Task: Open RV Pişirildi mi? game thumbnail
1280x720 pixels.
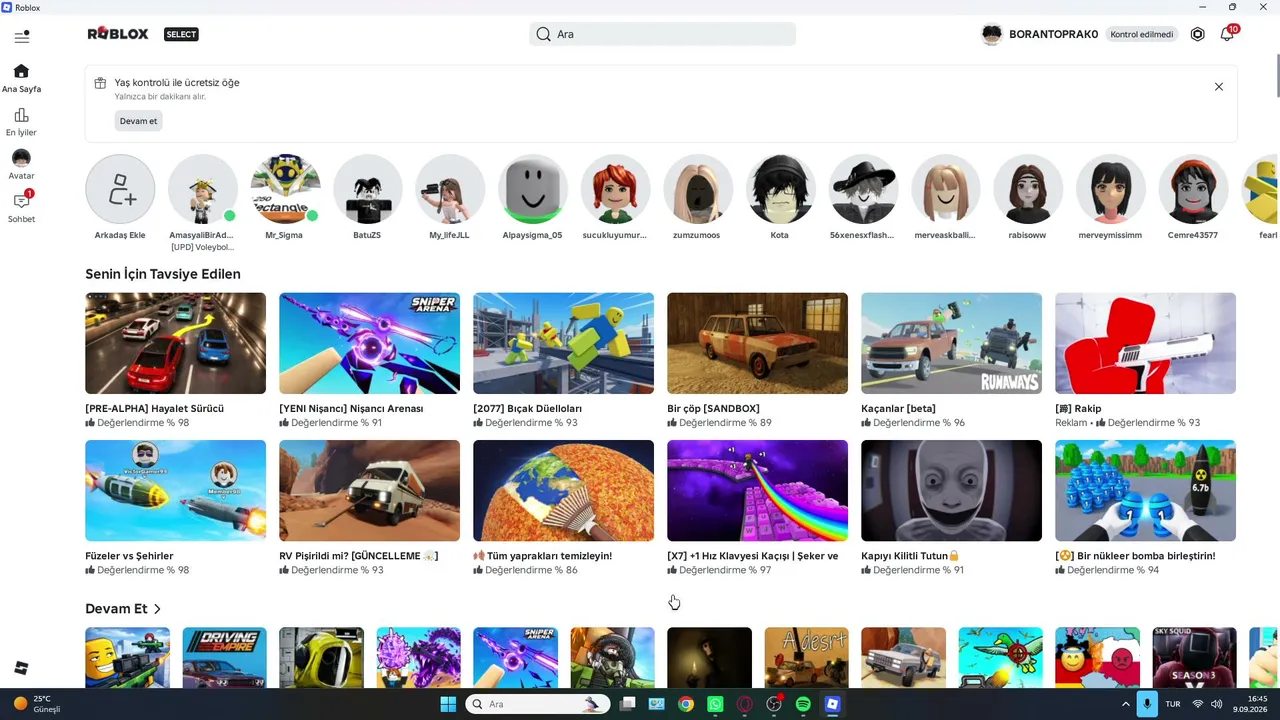Action: click(370, 491)
